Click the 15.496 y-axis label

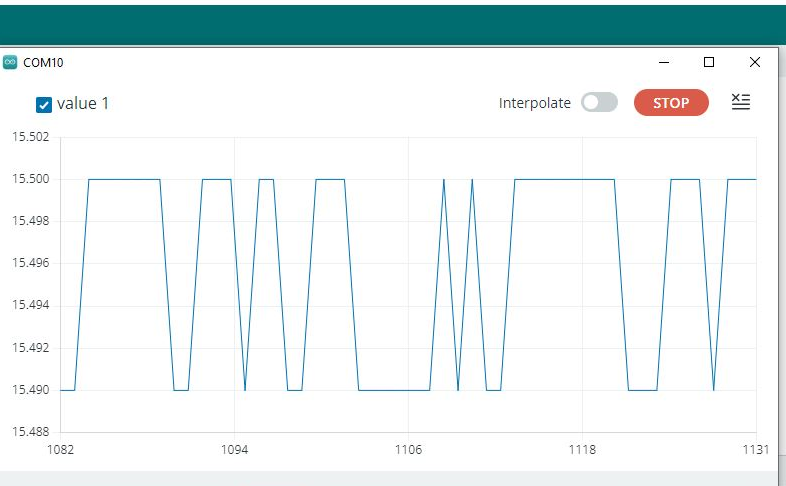click(31, 263)
